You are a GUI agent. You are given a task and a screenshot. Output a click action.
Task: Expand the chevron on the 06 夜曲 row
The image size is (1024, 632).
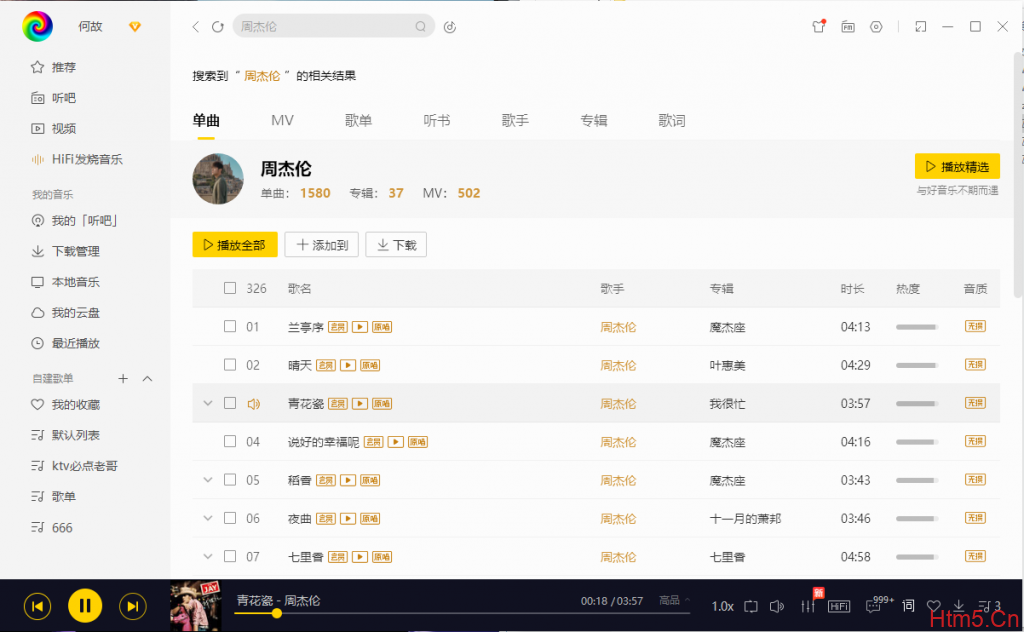click(208, 518)
